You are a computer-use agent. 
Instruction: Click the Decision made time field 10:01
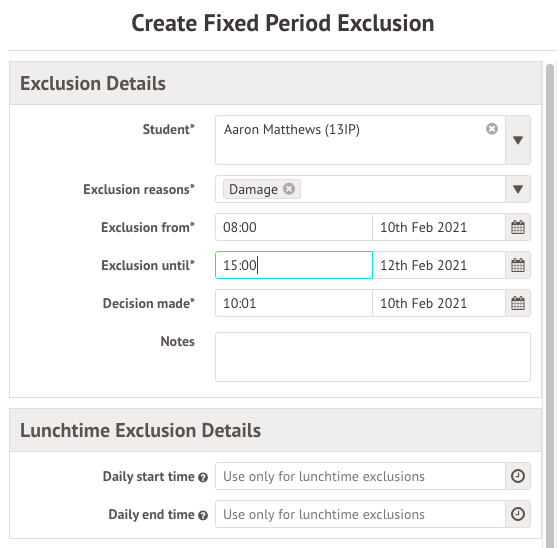(x=294, y=303)
